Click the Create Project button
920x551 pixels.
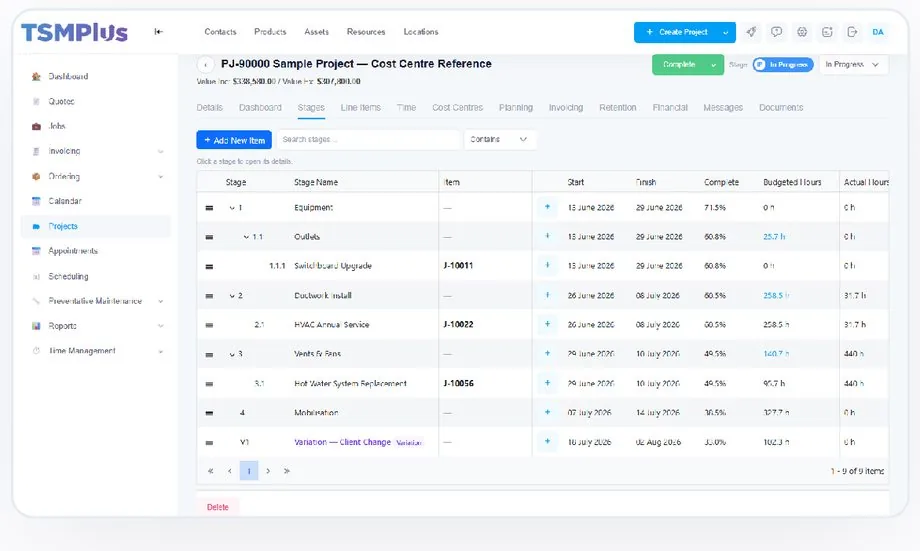677,32
